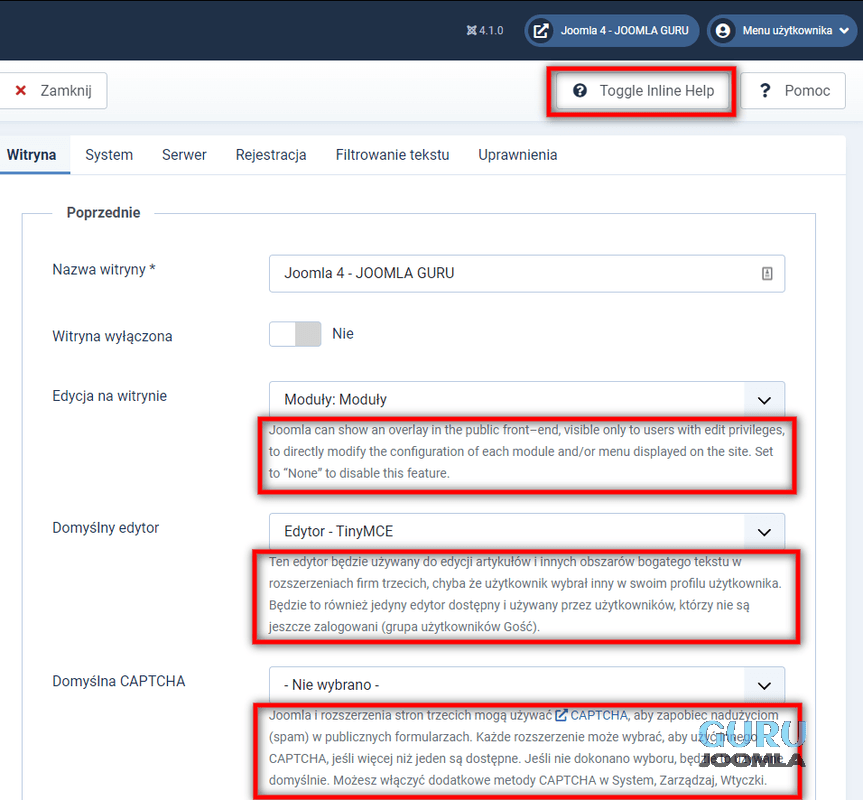
Task: Open site preview external link icon
Action: coord(541,30)
